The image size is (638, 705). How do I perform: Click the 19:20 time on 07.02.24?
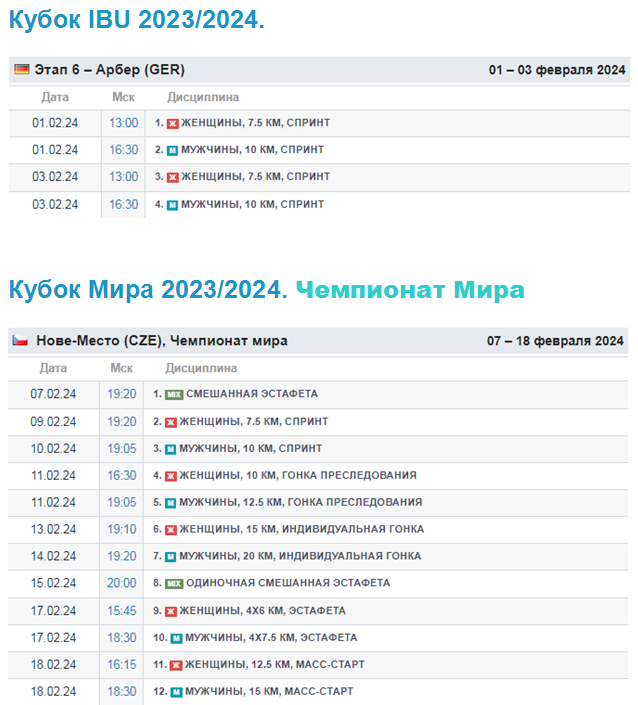click(122, 394)
